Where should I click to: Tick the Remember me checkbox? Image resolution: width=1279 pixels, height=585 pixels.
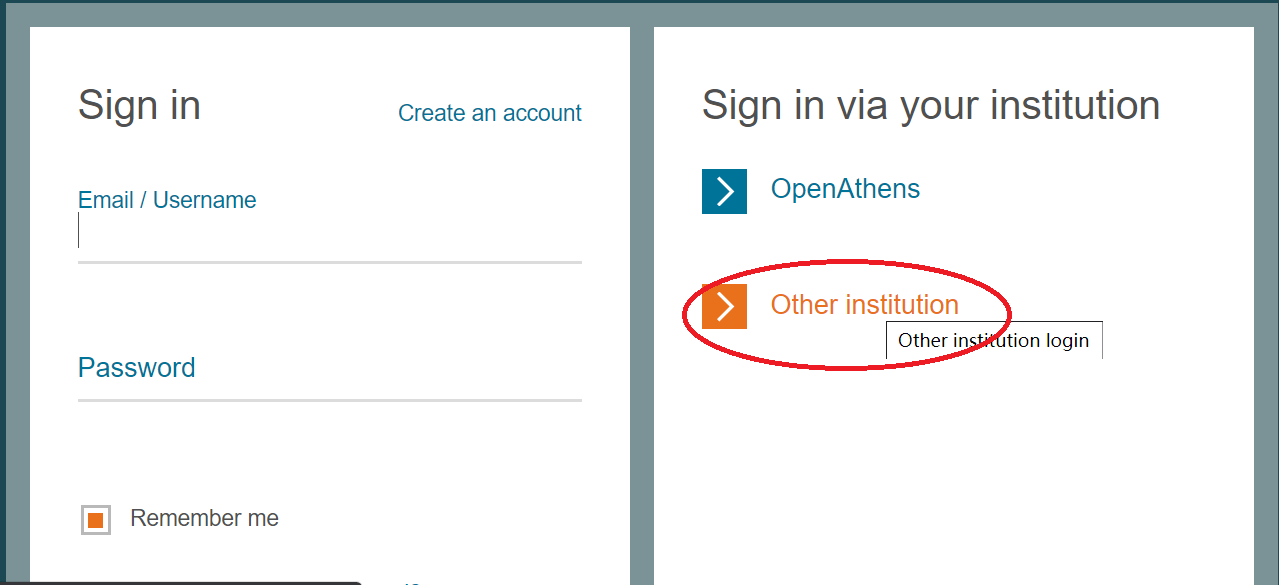pos(96,520)
